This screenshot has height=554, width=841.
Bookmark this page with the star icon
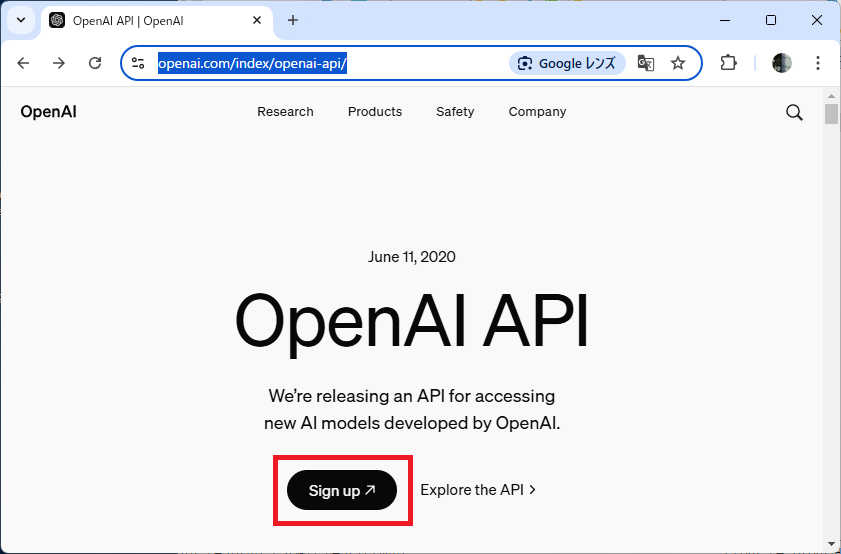coord(678,63)
